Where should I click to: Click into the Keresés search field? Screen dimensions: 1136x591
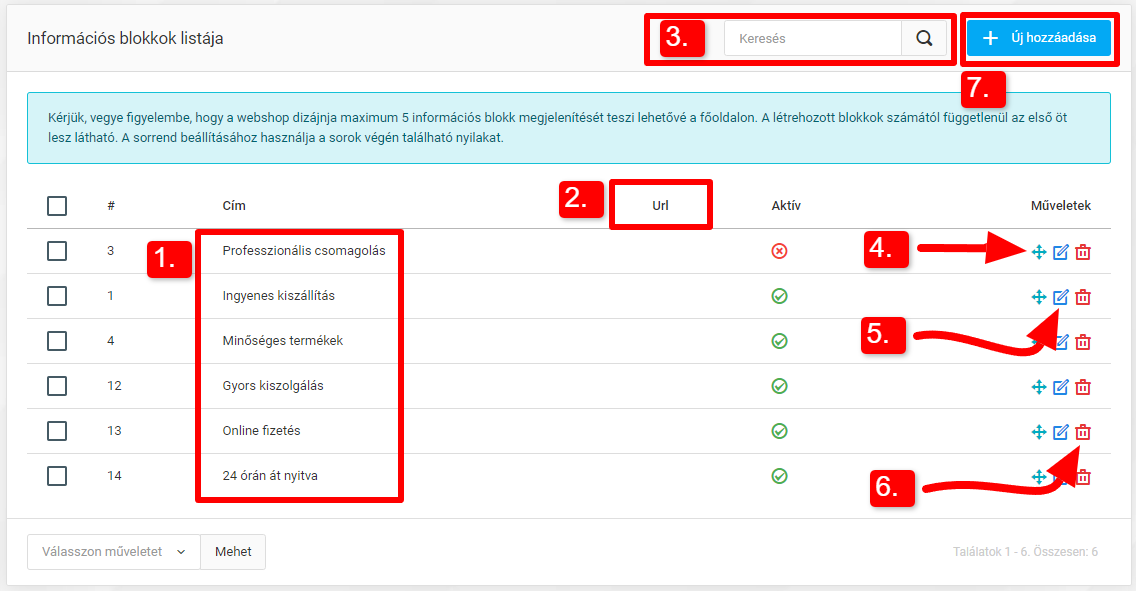(x=813, y=39)
